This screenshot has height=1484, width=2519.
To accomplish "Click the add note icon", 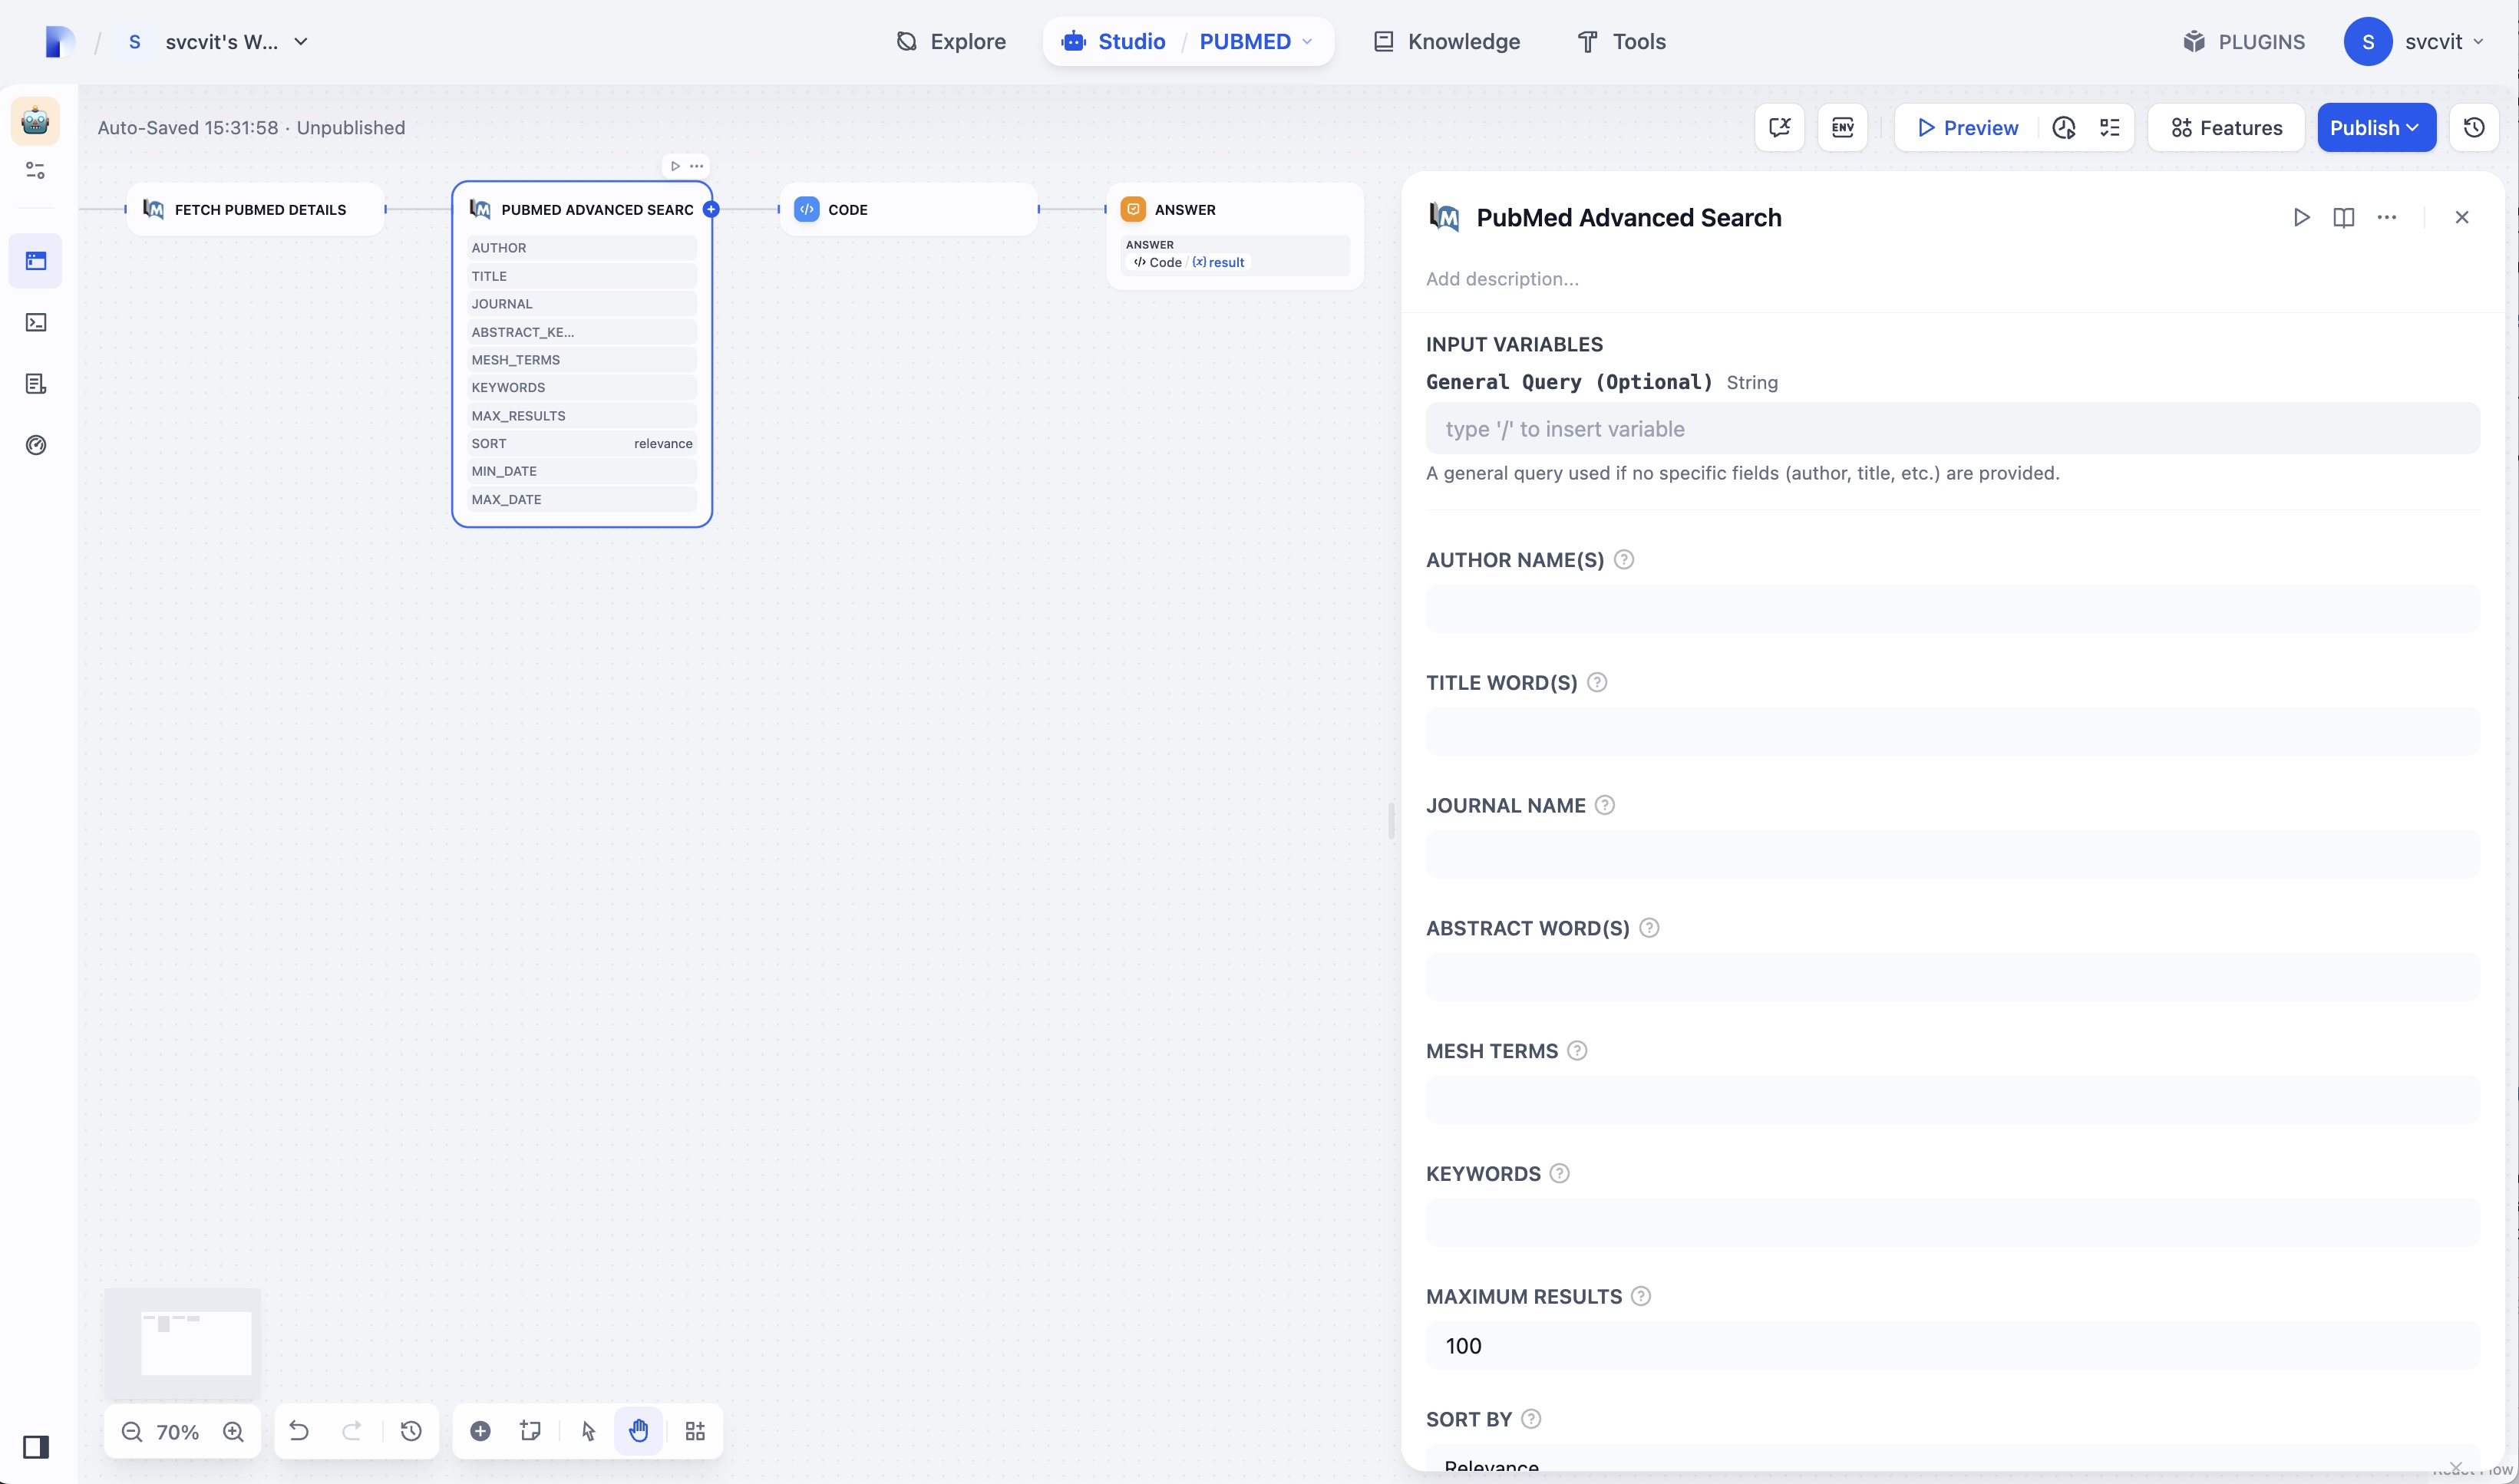I will coord(531,1431).
